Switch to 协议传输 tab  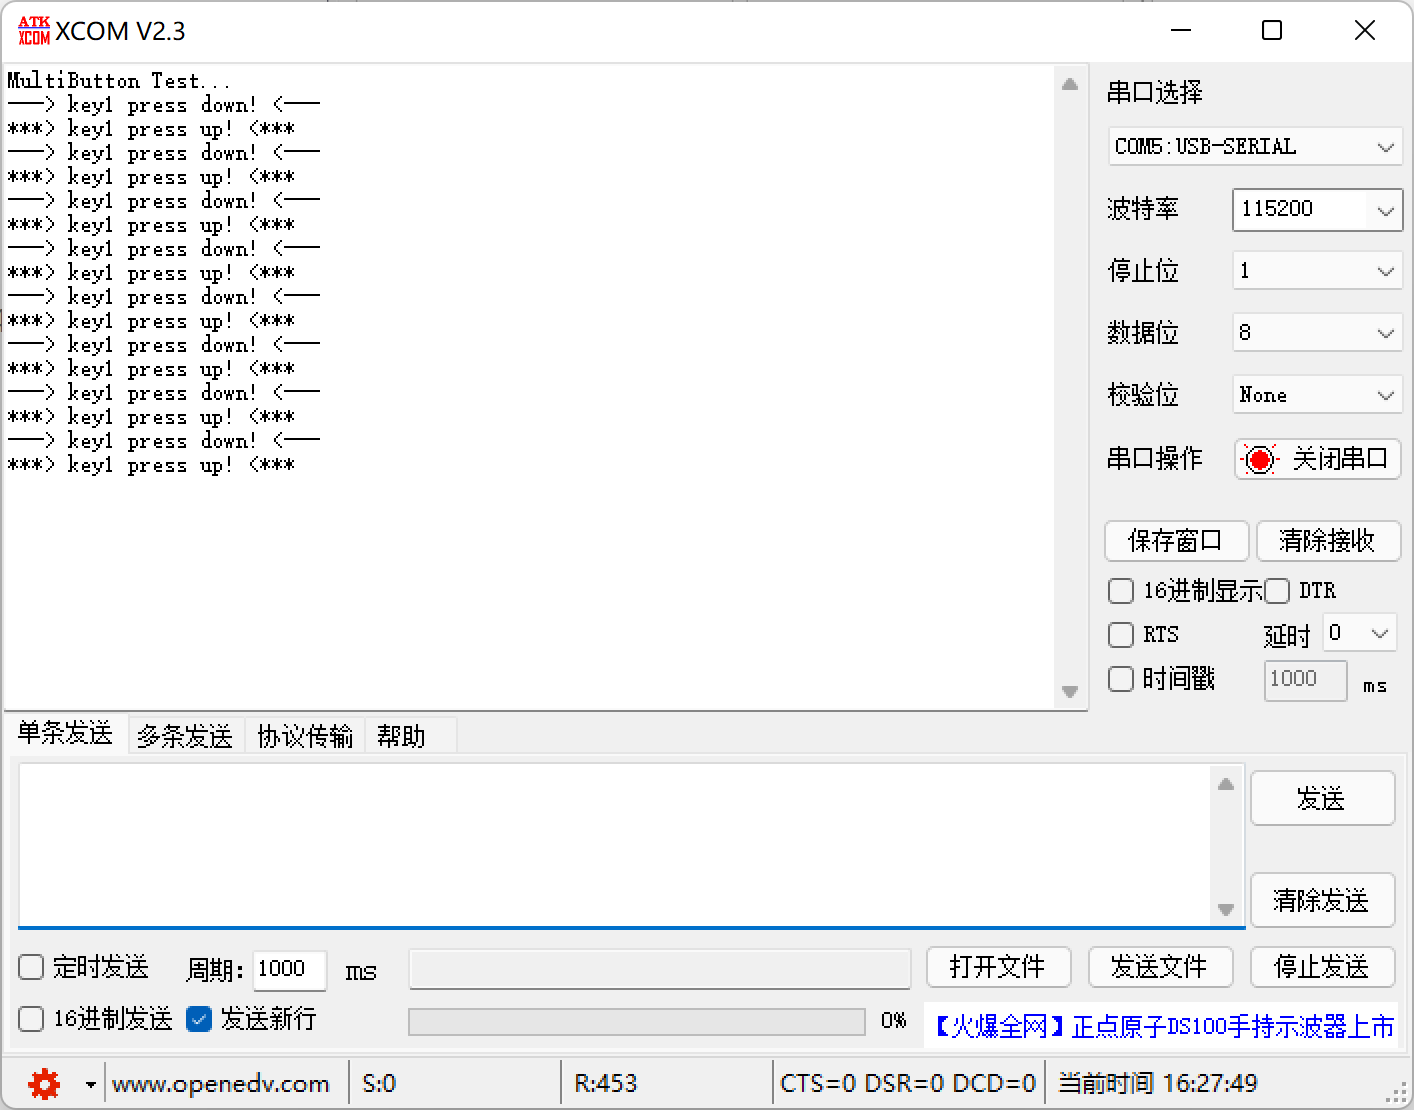tap(305, 736)
